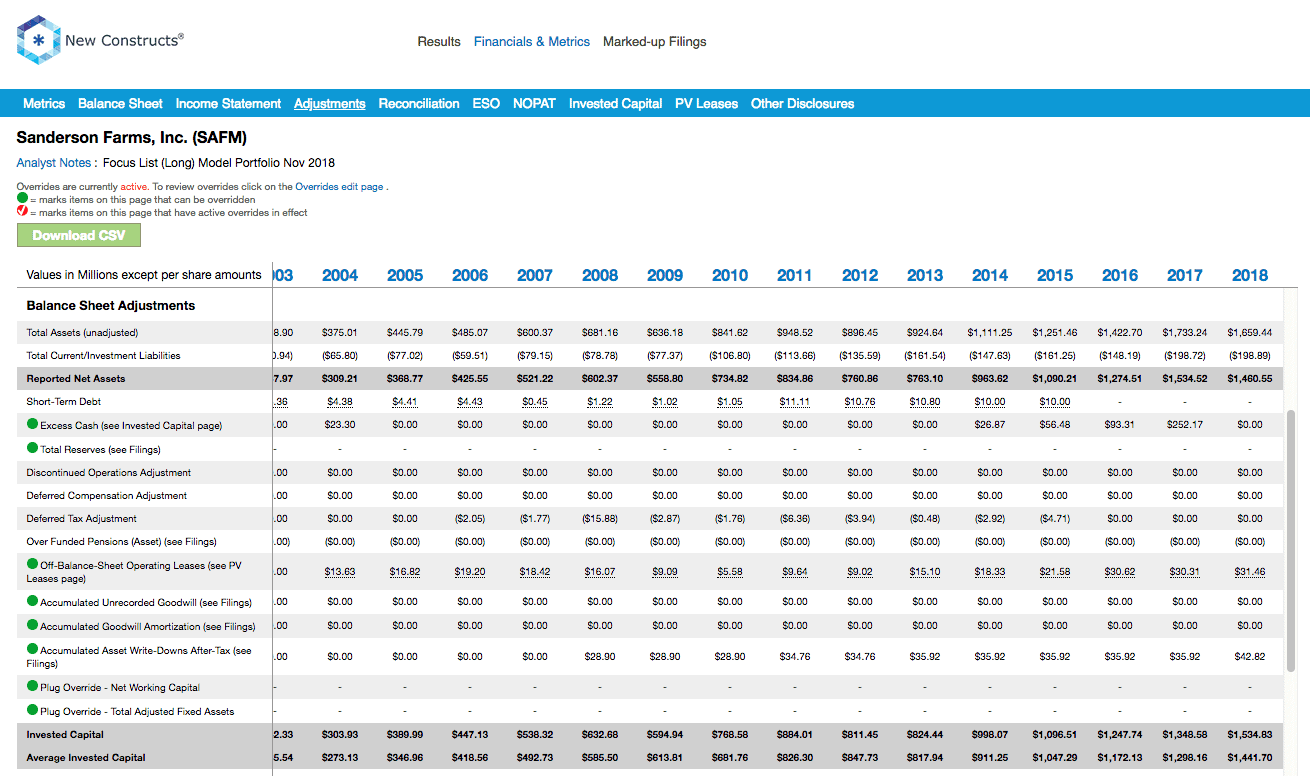Image resolution: width=1310 pixels, height=776 pixels.
Task: Select 2010 Total Current/Investment Liabilities ($106.80)
Action: 730,355
